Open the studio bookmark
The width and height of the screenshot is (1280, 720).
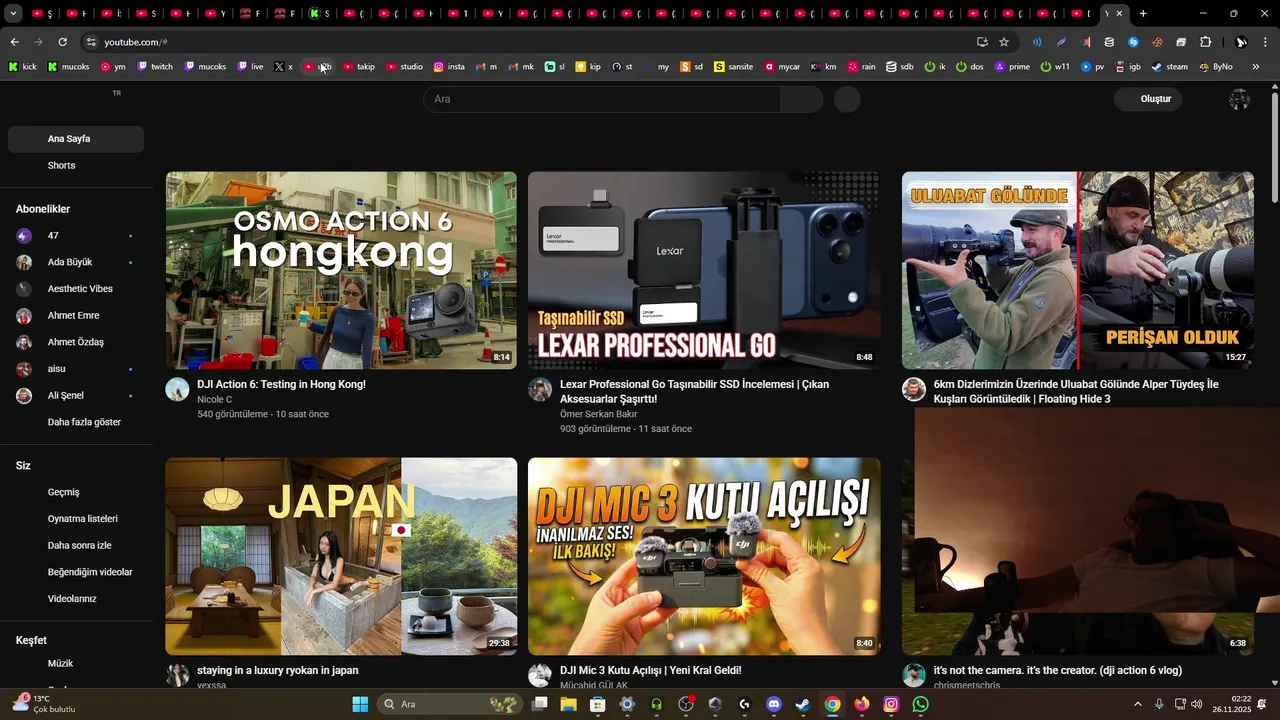405,67
